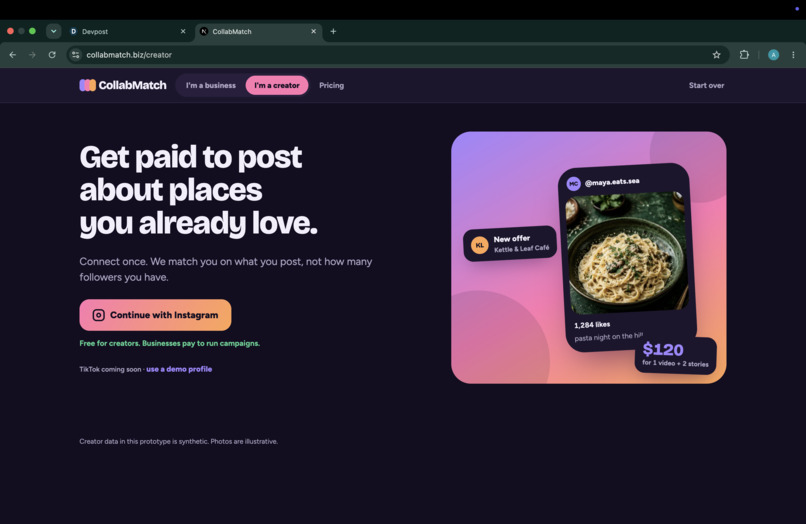The width and height of the screenshot is (806, 524).
Task: Expand the tab search dropdown arrow
Action: point(53,31)
